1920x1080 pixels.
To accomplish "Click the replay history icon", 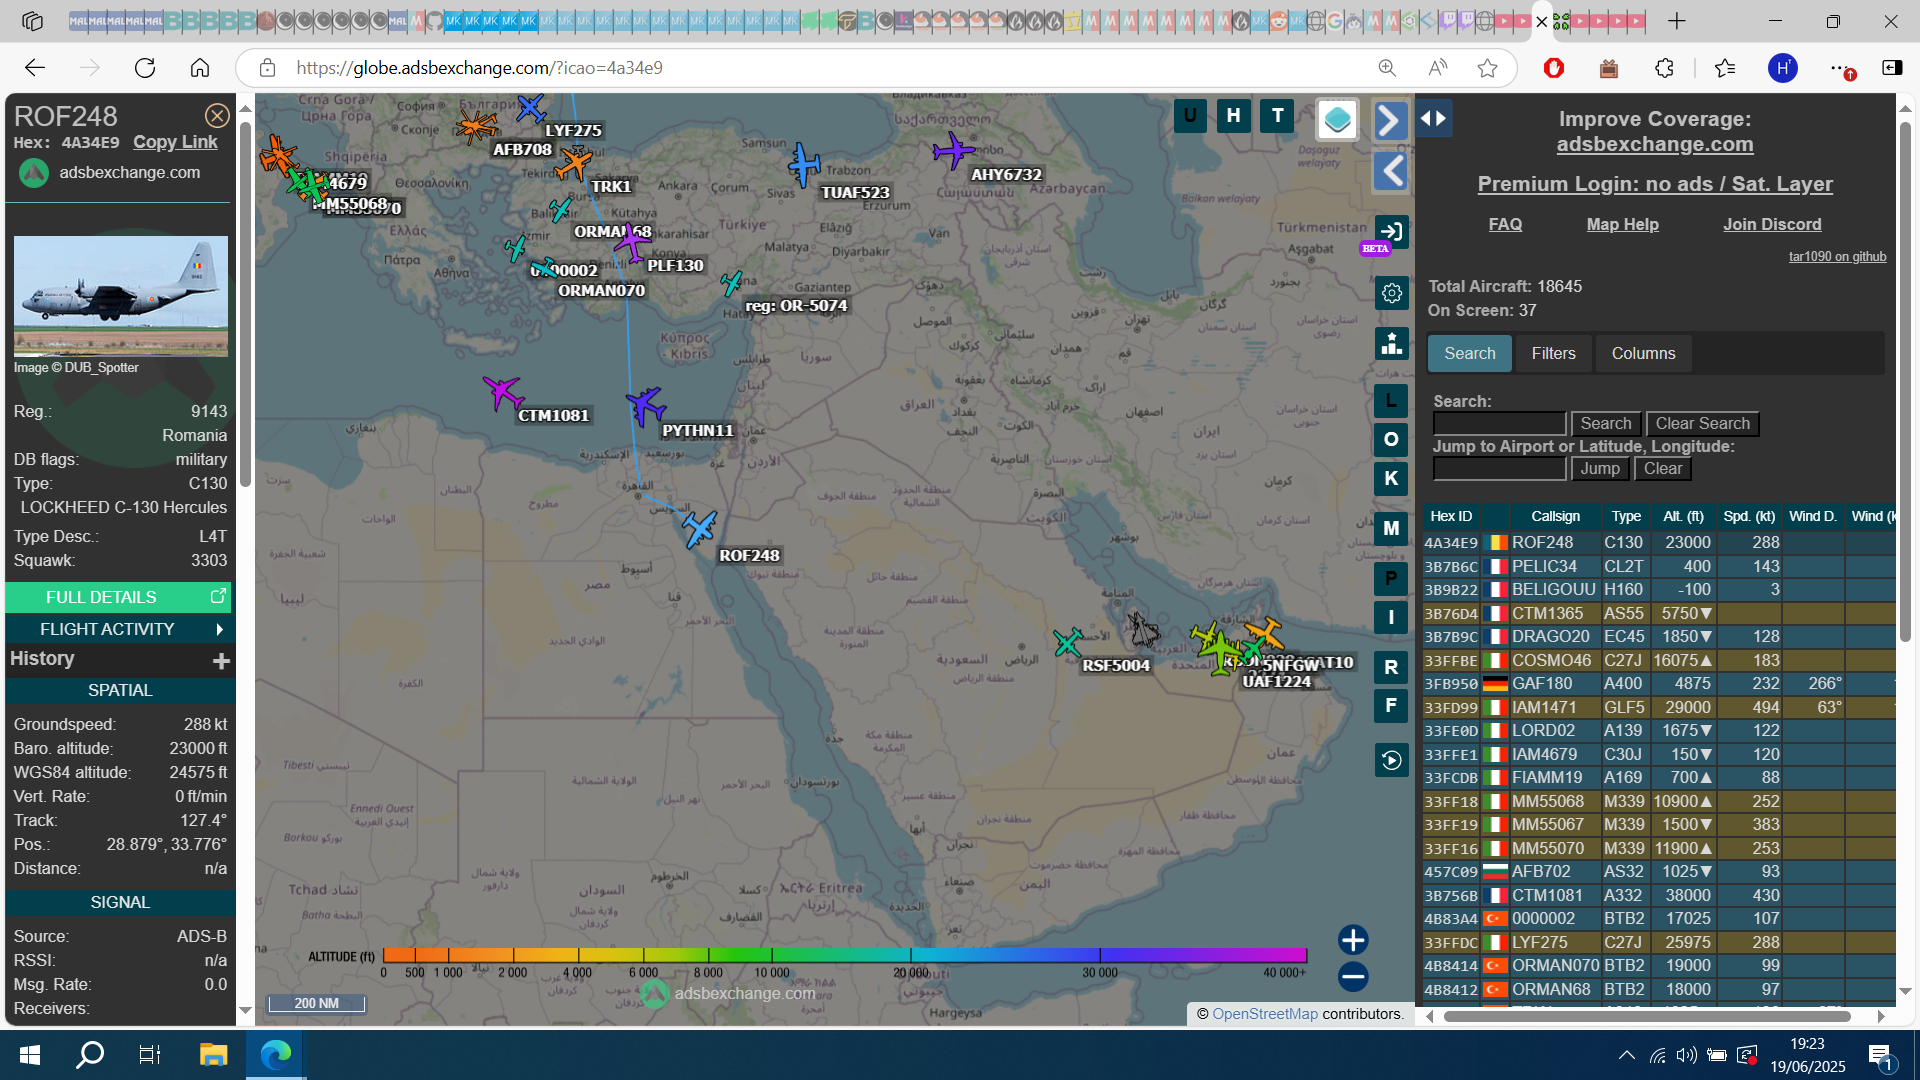I will (1391, 761).
